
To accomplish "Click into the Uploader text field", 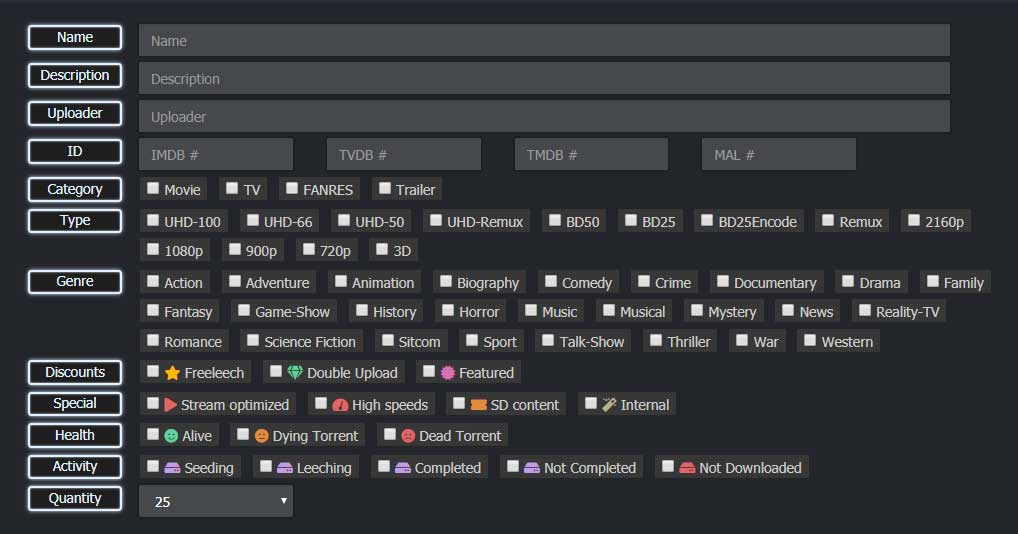I will [x=544, y=117].
